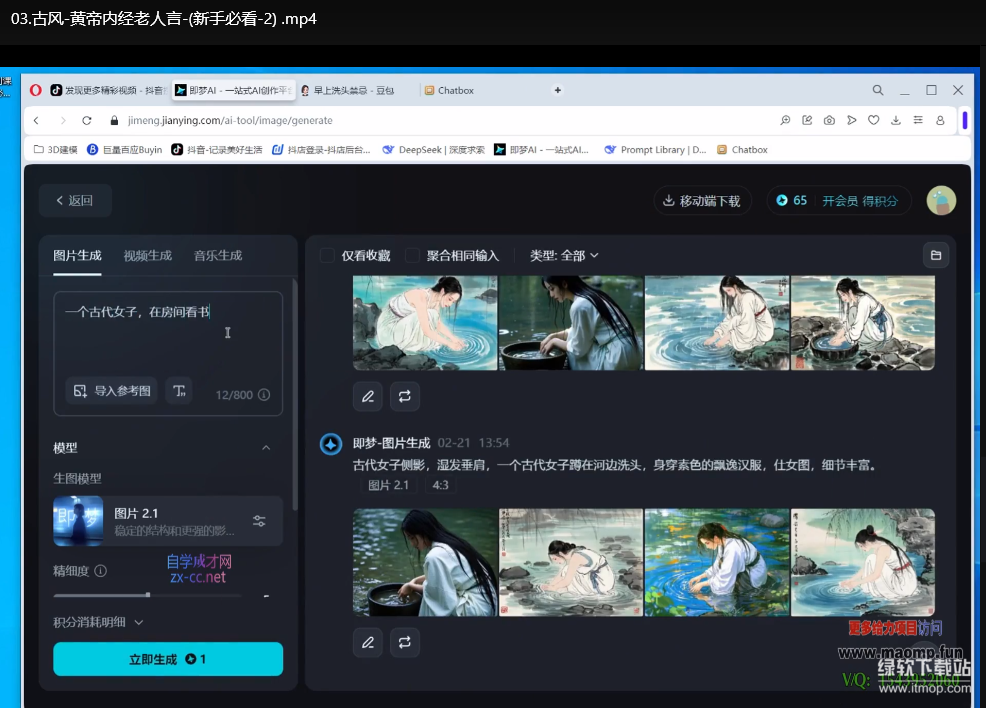Viewport: 986px width, 708px height.
Task: Open the 类型: 全部 dropdown
Action: [x=564, y=255]
